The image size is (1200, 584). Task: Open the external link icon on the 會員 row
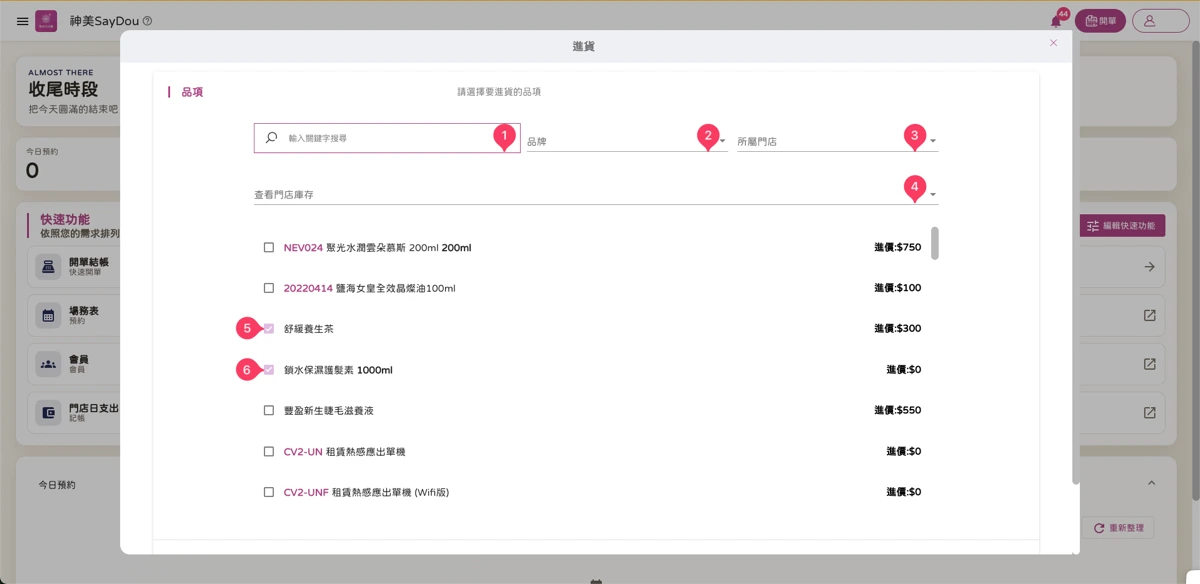click(x=1150, y=364)
